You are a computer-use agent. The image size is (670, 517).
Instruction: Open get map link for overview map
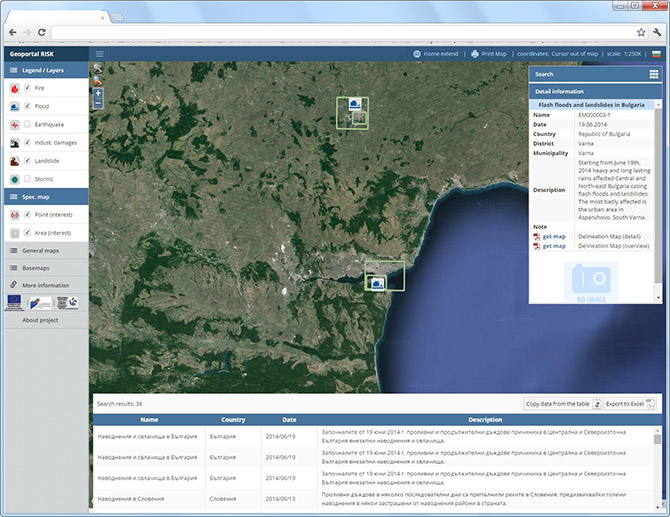pyautogui.click(x=554, y=247)
